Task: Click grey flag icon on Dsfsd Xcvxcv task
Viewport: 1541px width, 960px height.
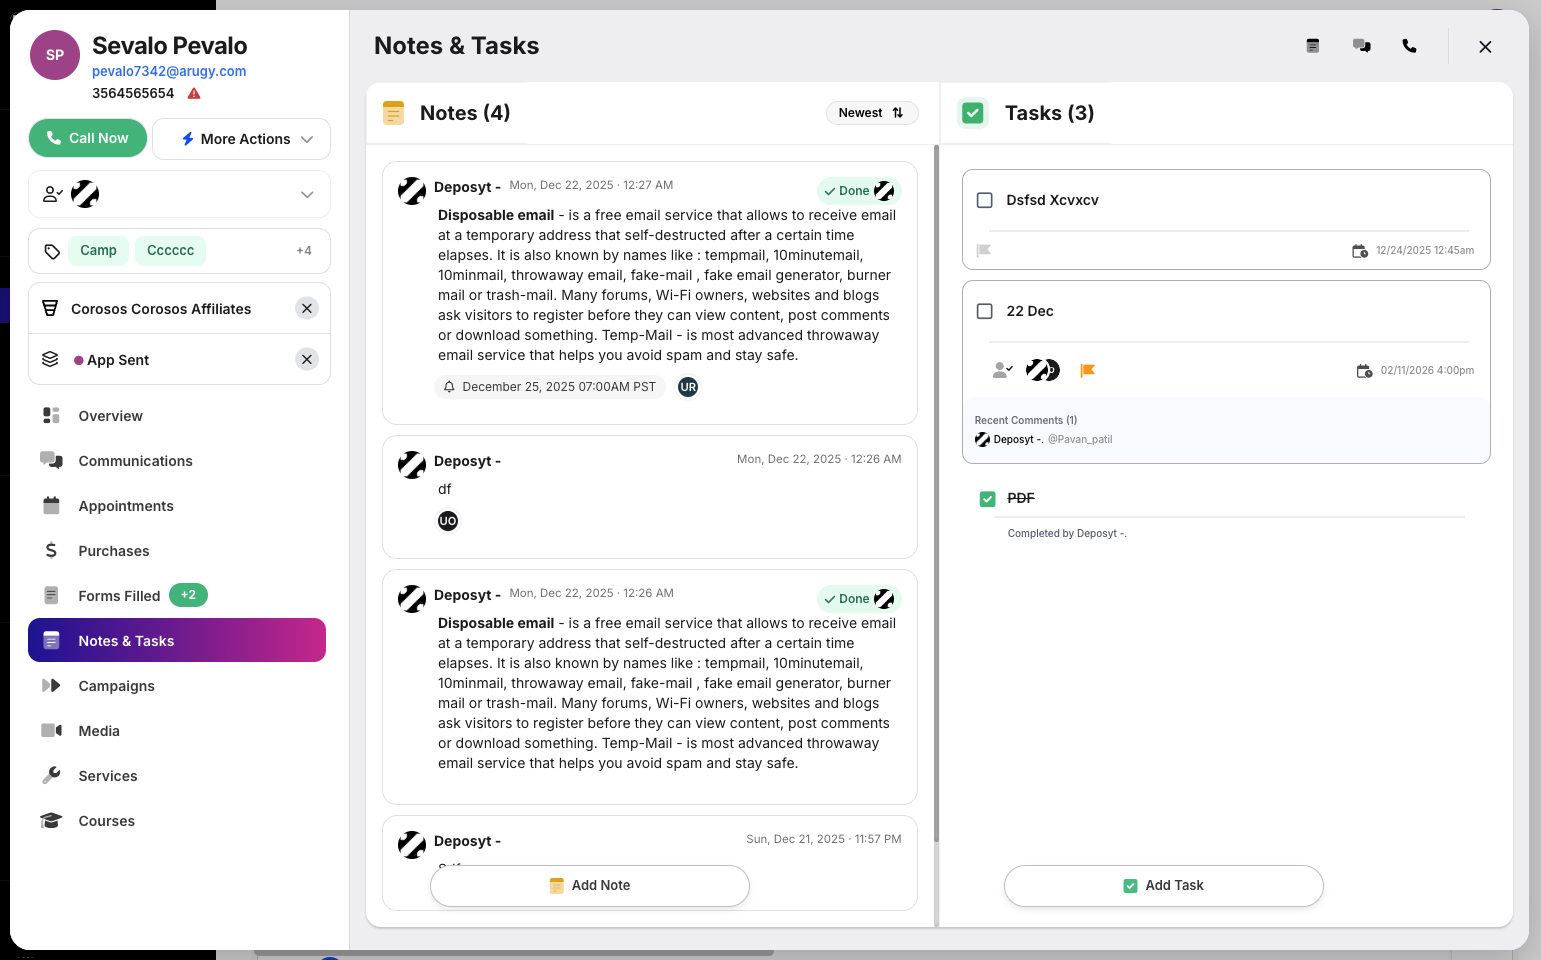Action: [x=984, y=250]
